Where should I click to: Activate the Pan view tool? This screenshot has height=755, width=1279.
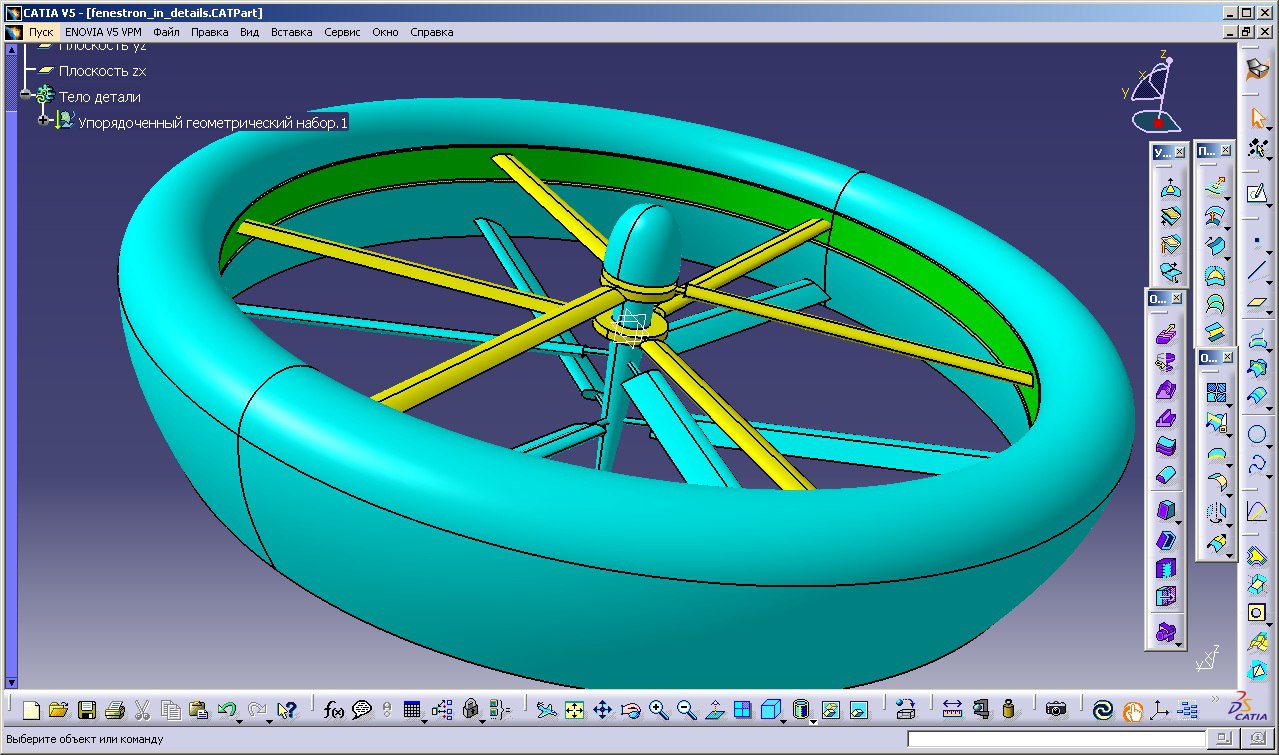(602, 710)
